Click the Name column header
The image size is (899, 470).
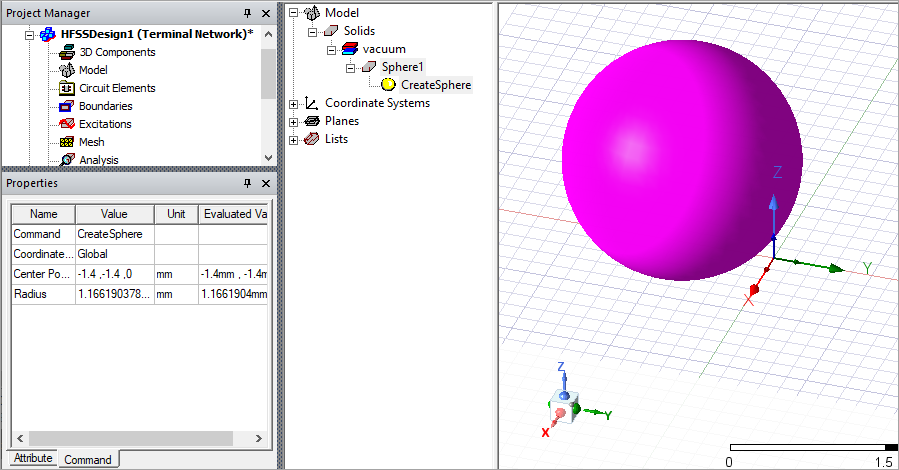[x=44, y=214]
